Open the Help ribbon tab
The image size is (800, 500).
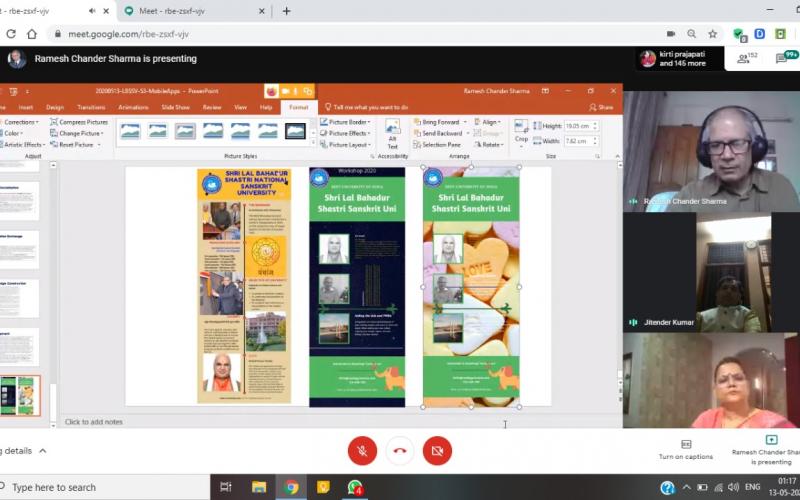pos(266,108)
